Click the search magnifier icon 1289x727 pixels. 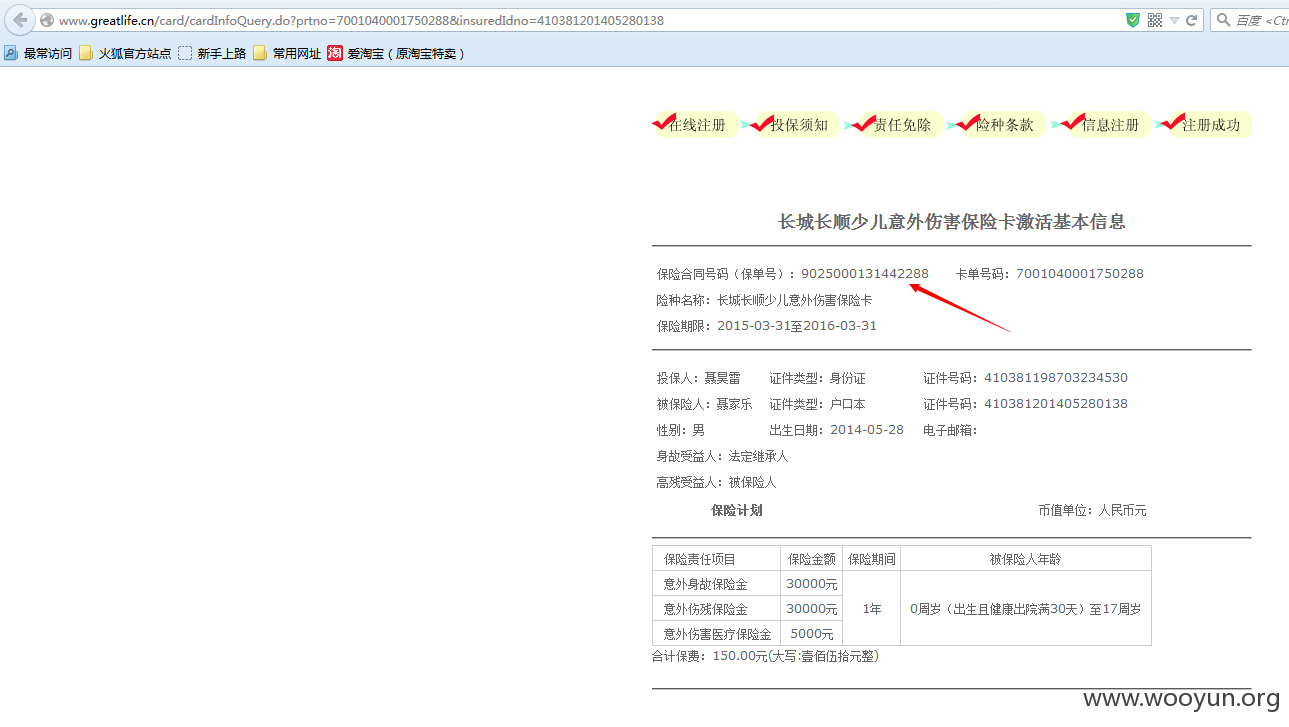point(1224,20)
